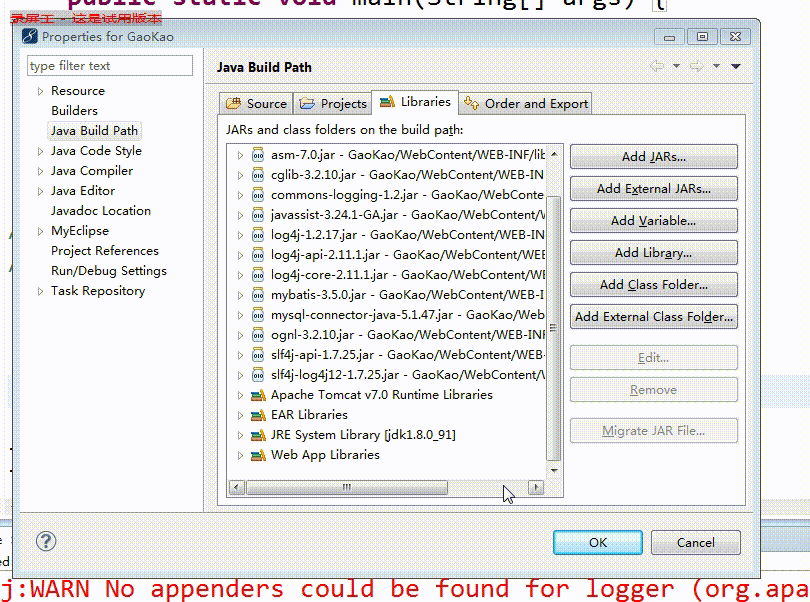Click the mybatis-3.5.0.jar jar icon
The width and height of the screenshot is (810, 602).
[x=258, y=295]
